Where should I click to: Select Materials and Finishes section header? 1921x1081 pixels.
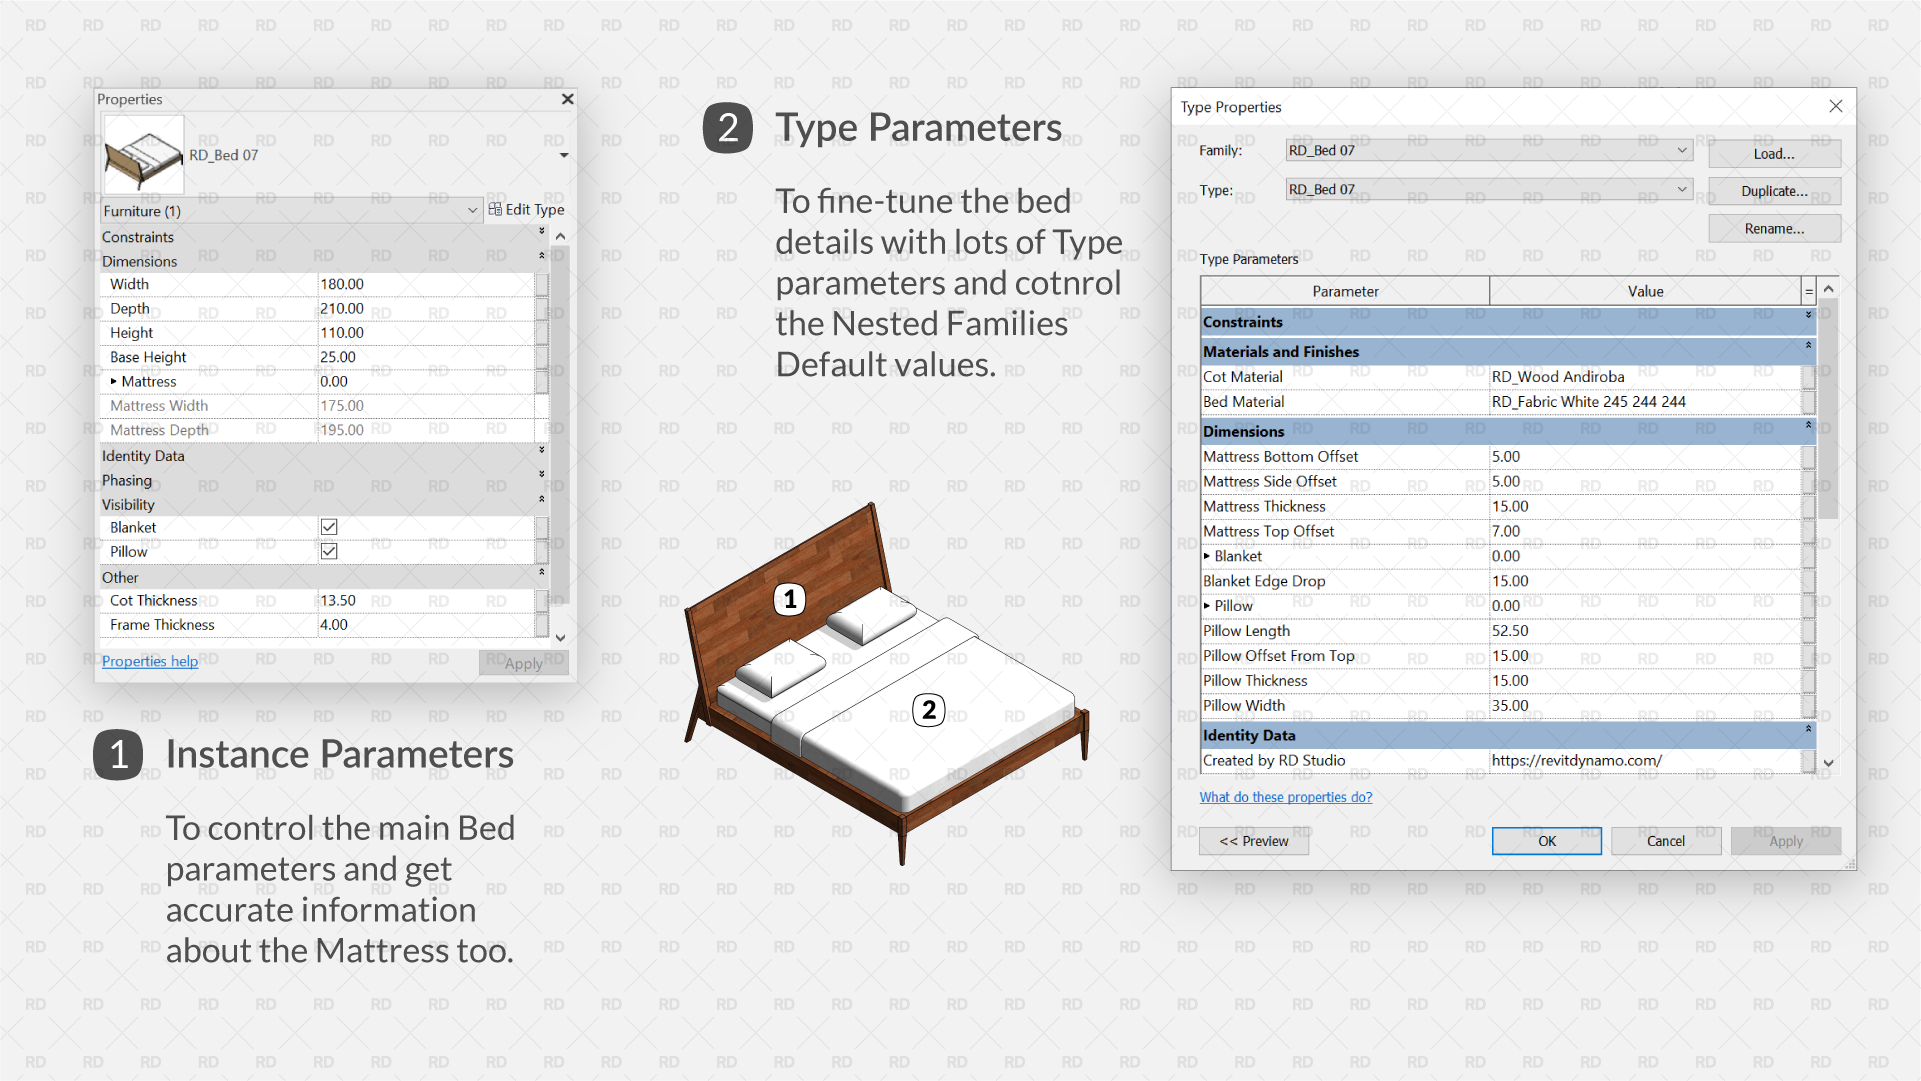pos(1505,352)
